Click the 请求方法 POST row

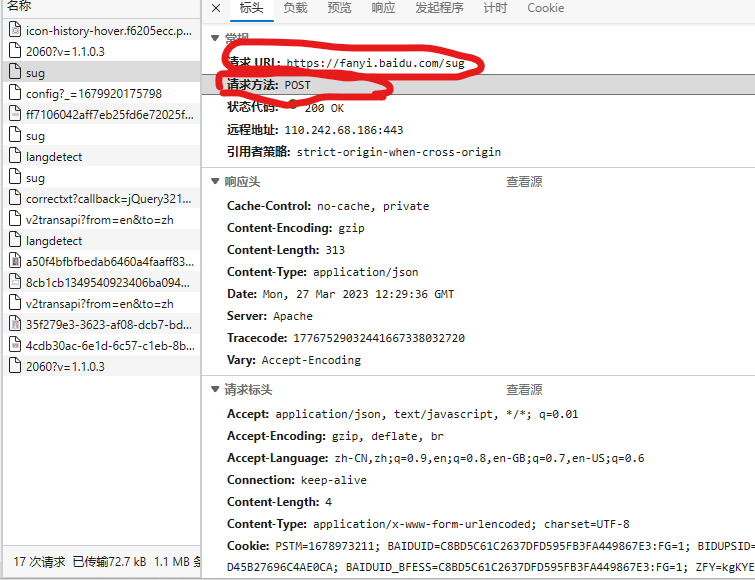tap(478, 85)
